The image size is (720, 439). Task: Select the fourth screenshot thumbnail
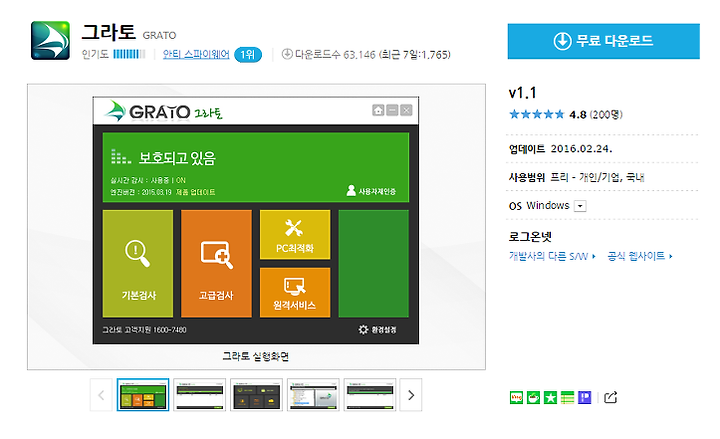[313, 395]
